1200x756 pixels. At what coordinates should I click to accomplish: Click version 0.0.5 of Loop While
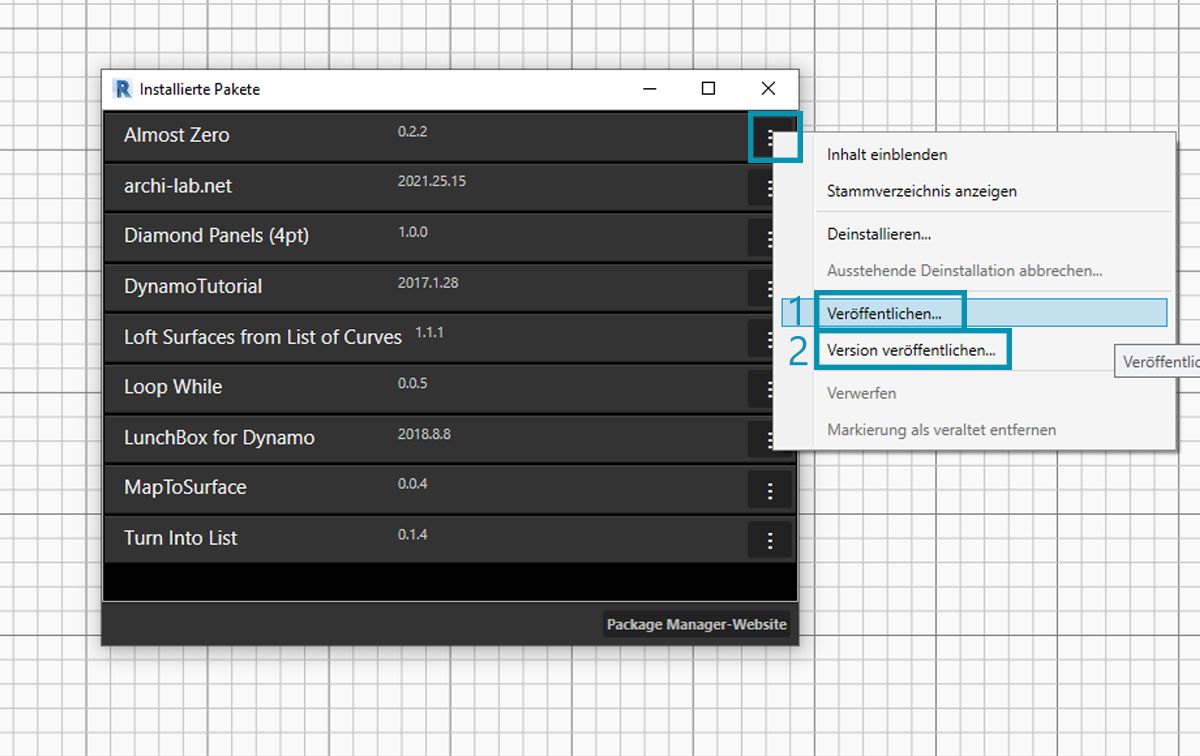(x=413, y=383)
